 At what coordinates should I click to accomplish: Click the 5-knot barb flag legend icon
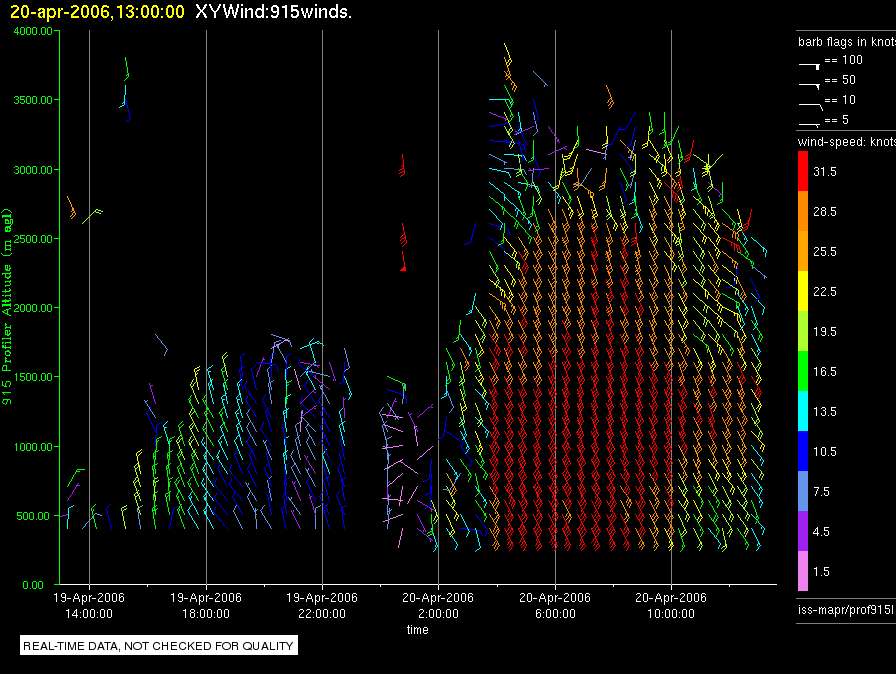pyautogui.click(x=809, y=123)
